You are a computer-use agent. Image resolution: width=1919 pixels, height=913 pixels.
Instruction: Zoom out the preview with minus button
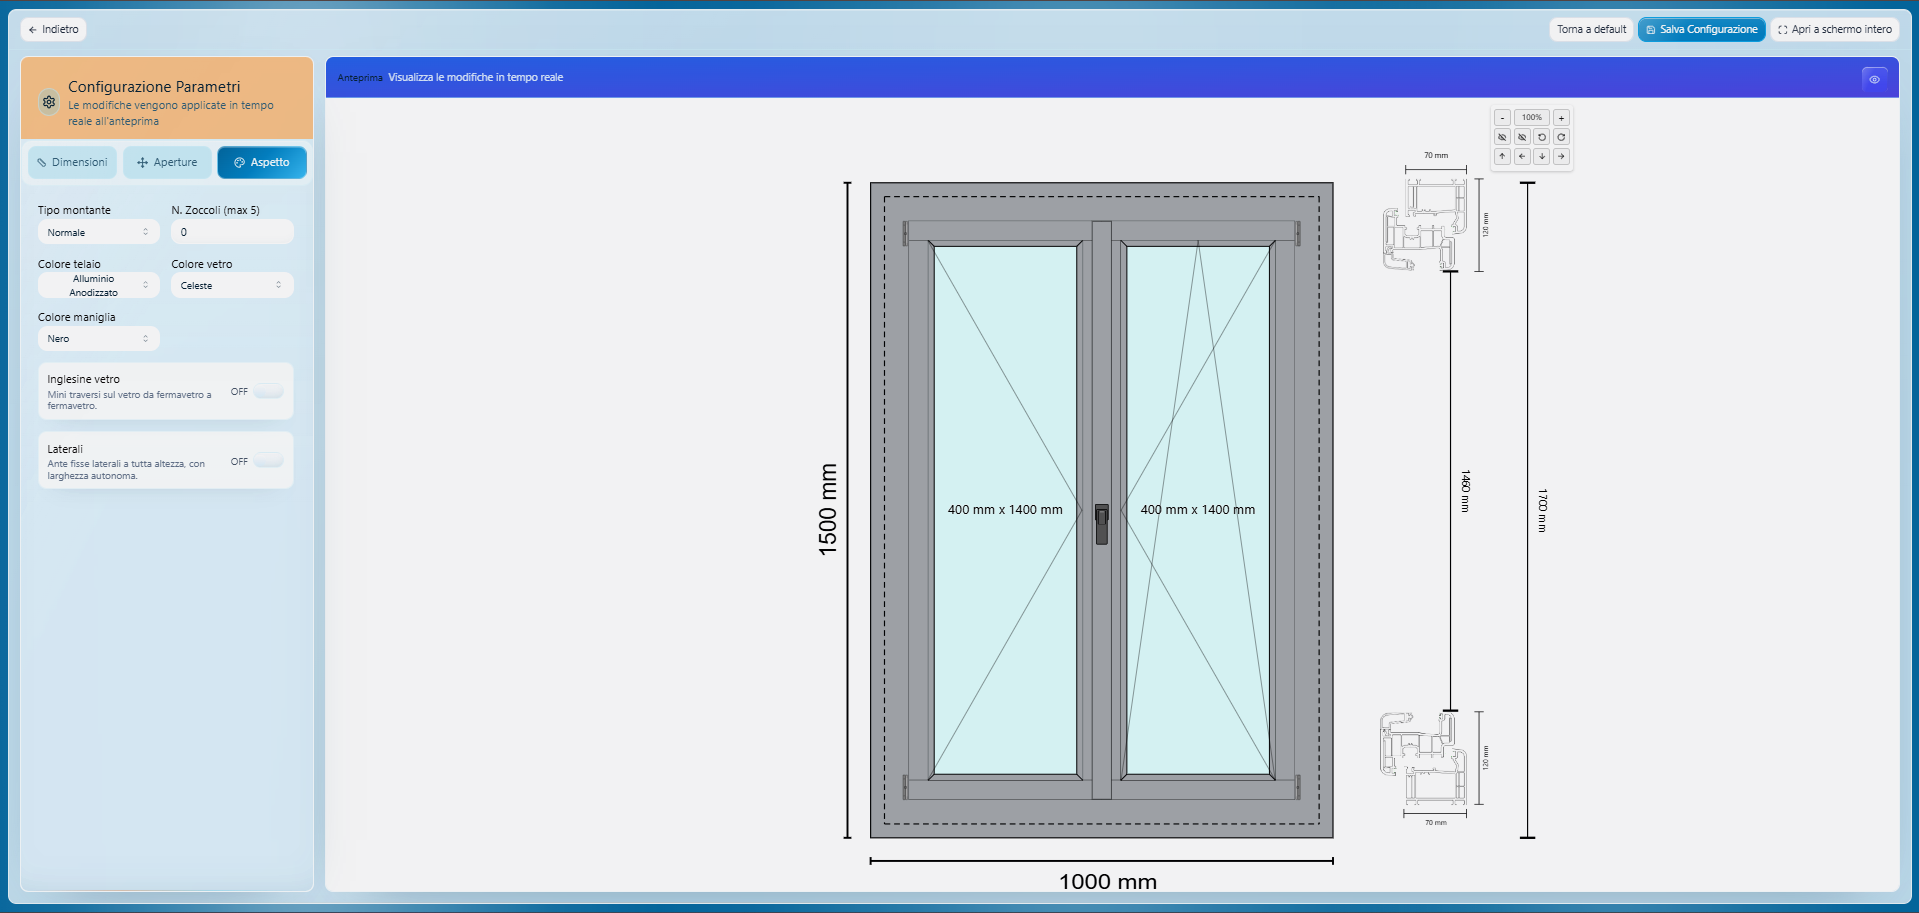click(1502, 118)
